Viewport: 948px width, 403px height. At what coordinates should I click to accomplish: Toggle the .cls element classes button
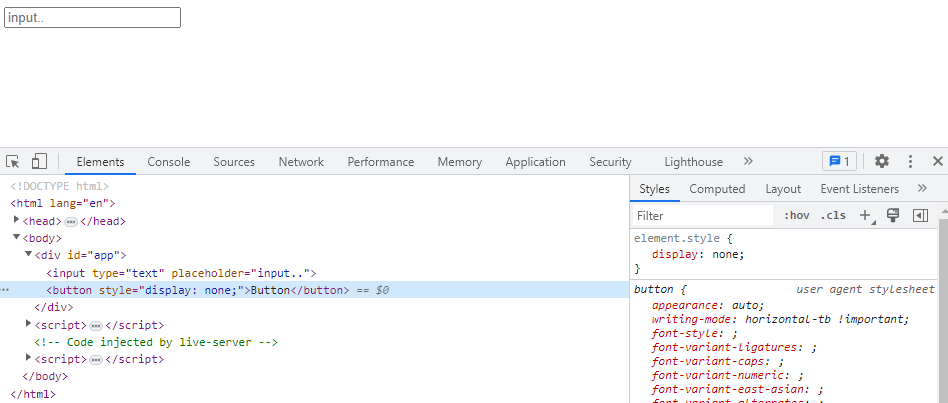(833, 216)
